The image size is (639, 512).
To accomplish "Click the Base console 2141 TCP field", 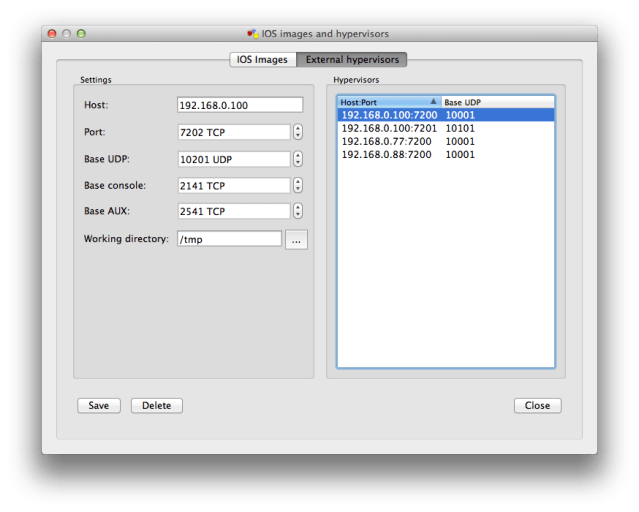I will (234, 185).
